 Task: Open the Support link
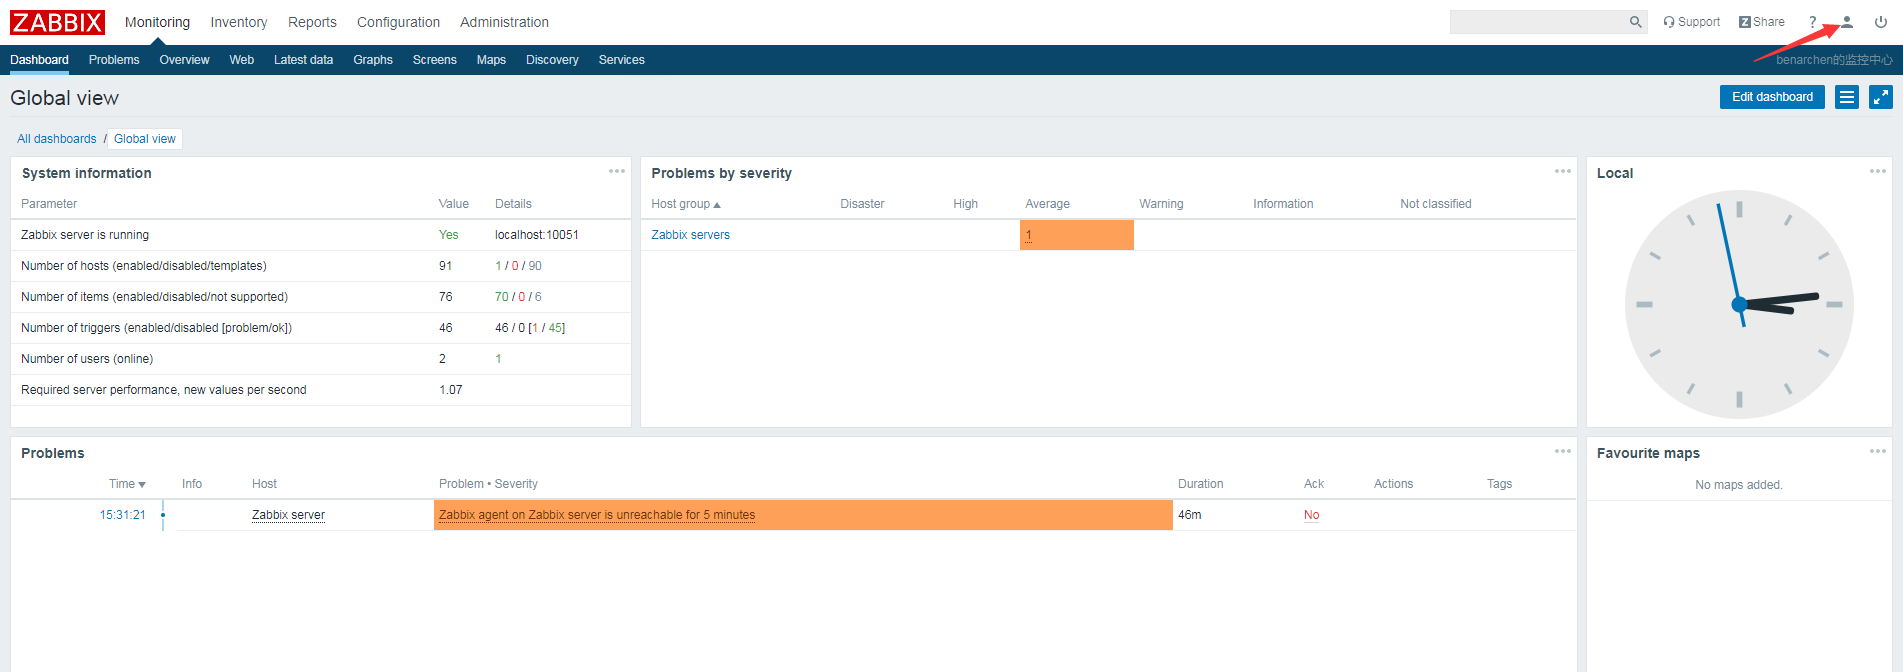click(x=1691, y=22)
